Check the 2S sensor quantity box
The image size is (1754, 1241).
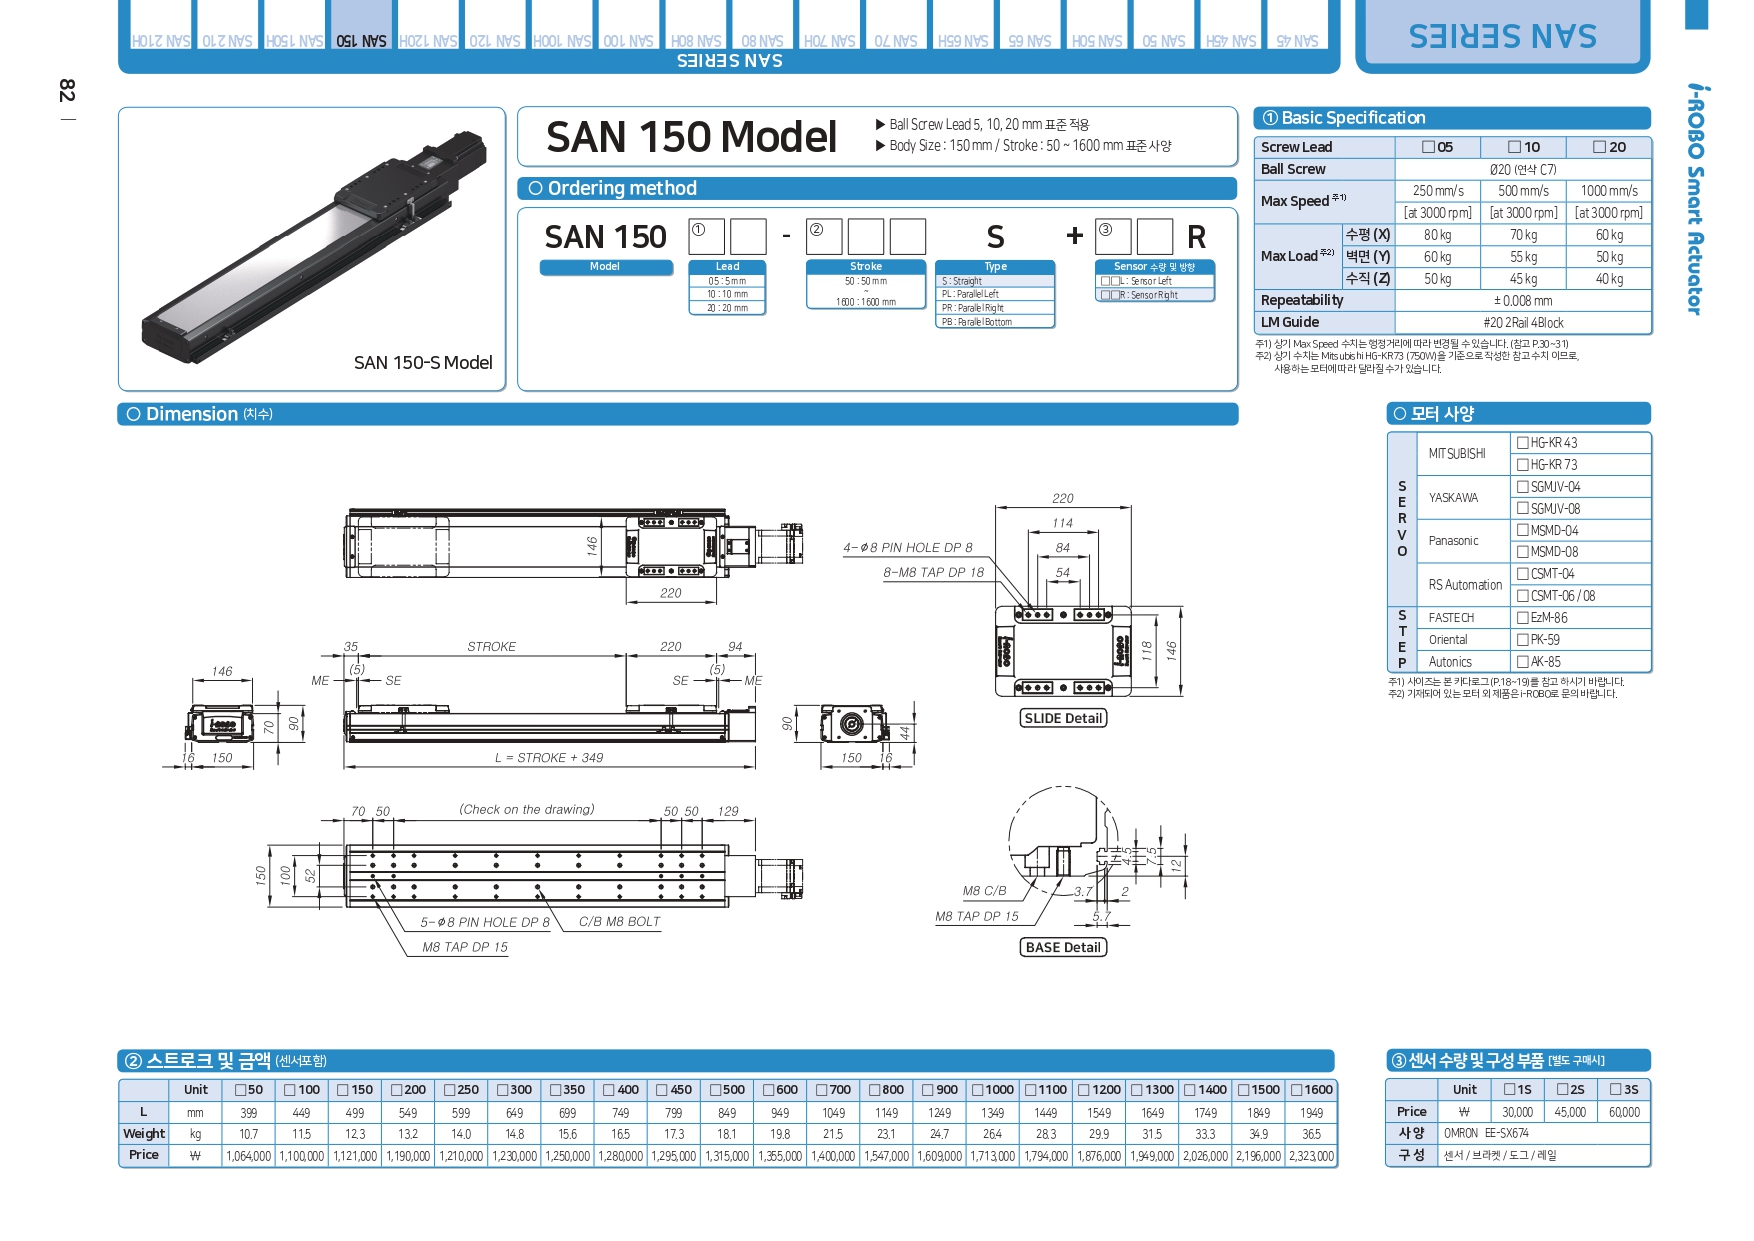click(1563, 1089)
